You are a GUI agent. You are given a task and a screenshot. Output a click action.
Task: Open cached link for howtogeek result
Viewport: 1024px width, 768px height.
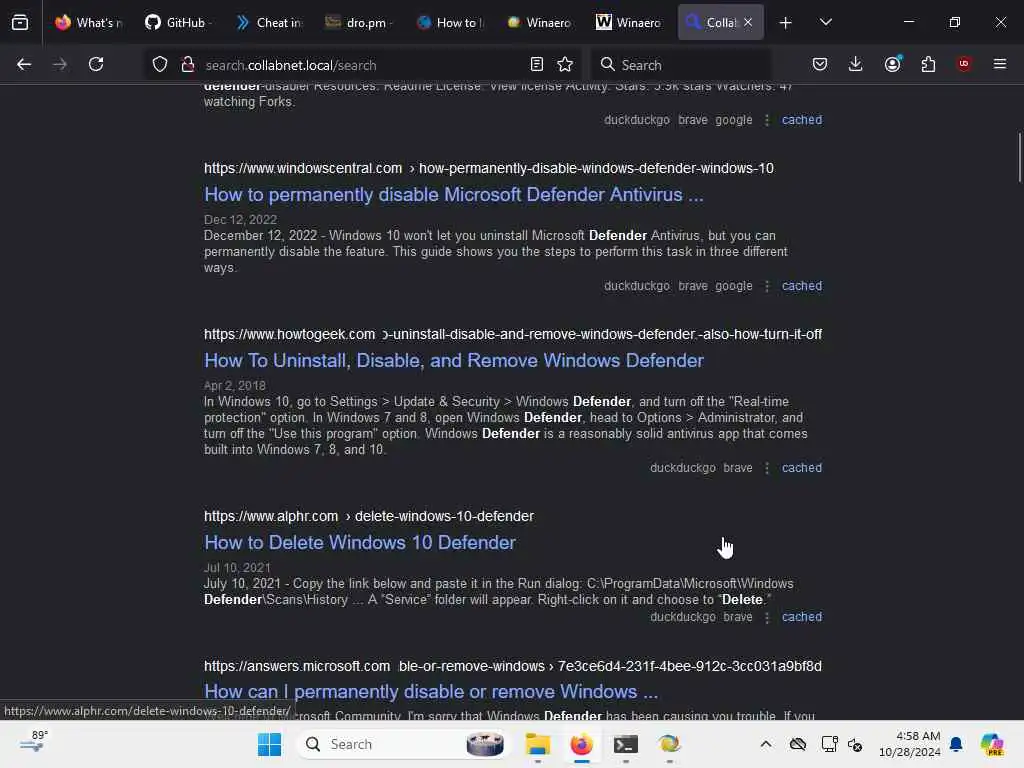point(802,468)
